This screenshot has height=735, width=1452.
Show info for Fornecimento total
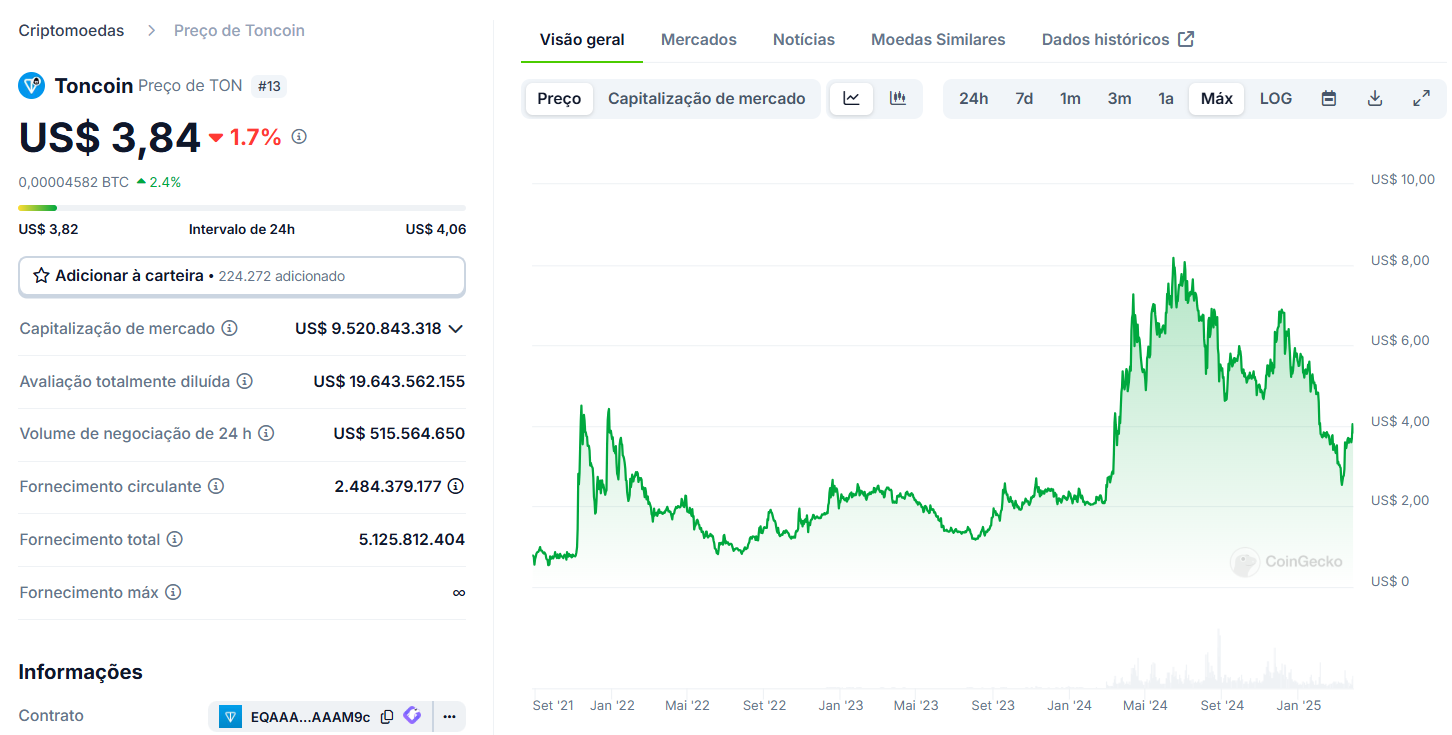pos(175,539)
